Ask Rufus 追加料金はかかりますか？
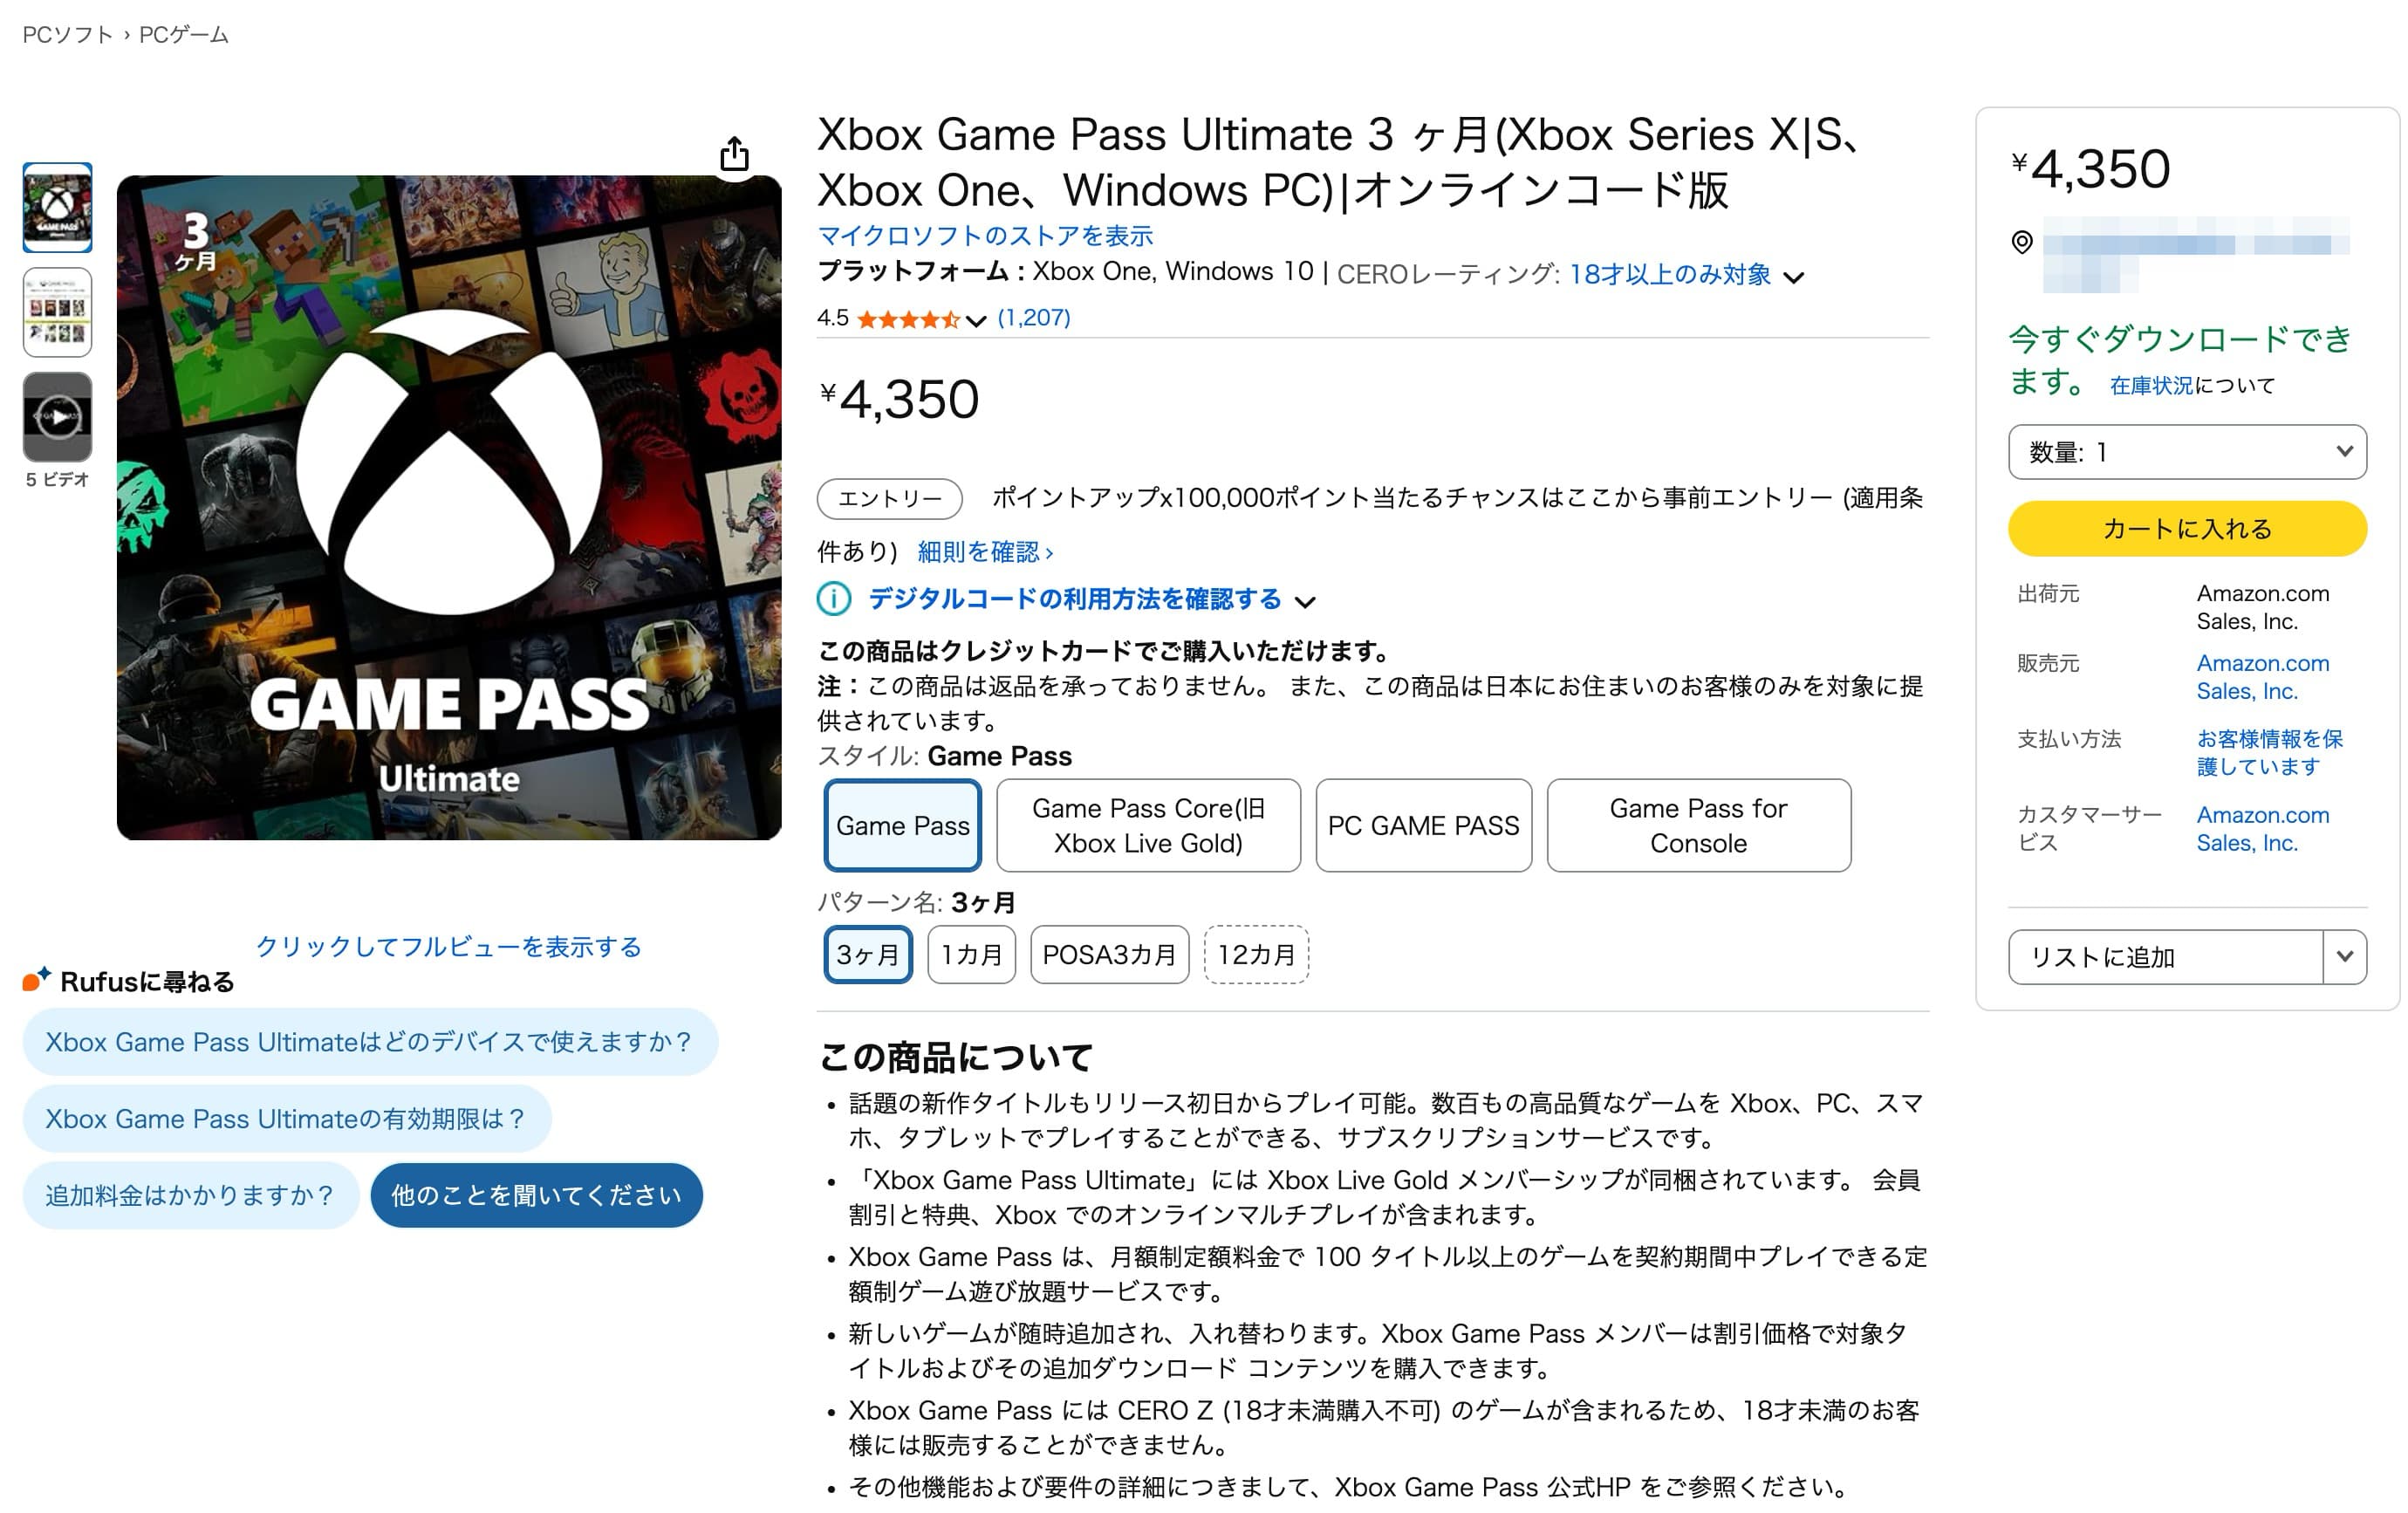This screenshot has width=2408, height=1513. point(190,1194)
